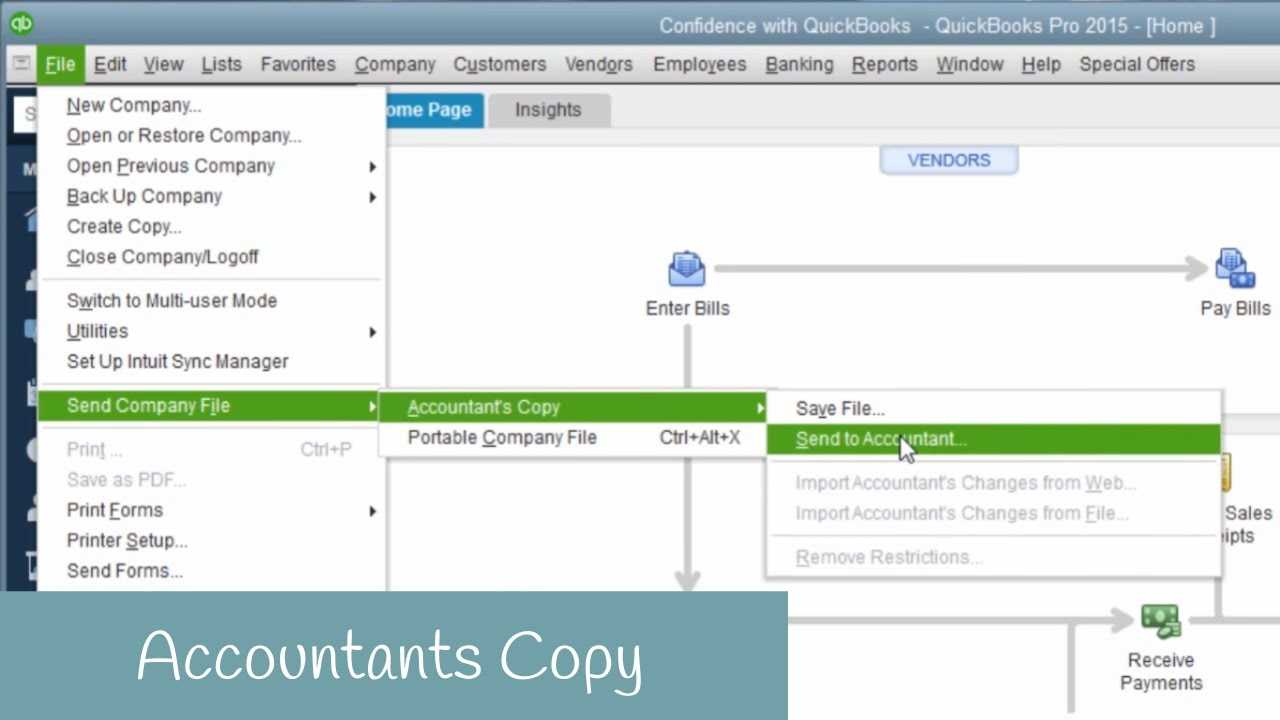Switch to the Home Page tab
This screenshot has width=1280, height=720.
(434, 110)
